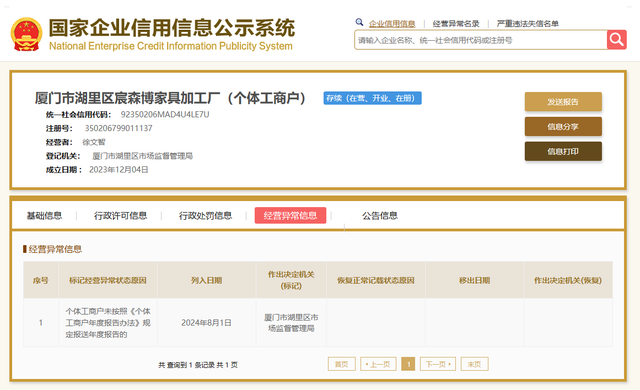Screen dimensions: 640x390
Task: Click the 下一页 next page button
Action: [x=438, y=364]
